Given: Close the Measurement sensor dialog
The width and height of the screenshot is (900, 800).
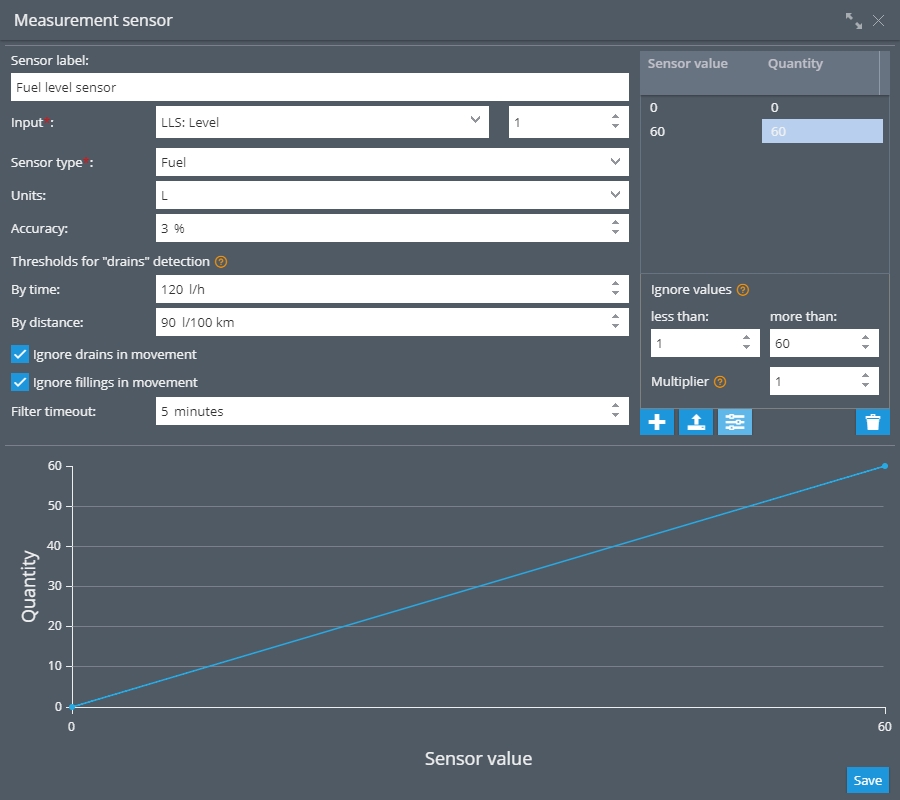Looking at the screenshot, I should [x=879, y=21].
